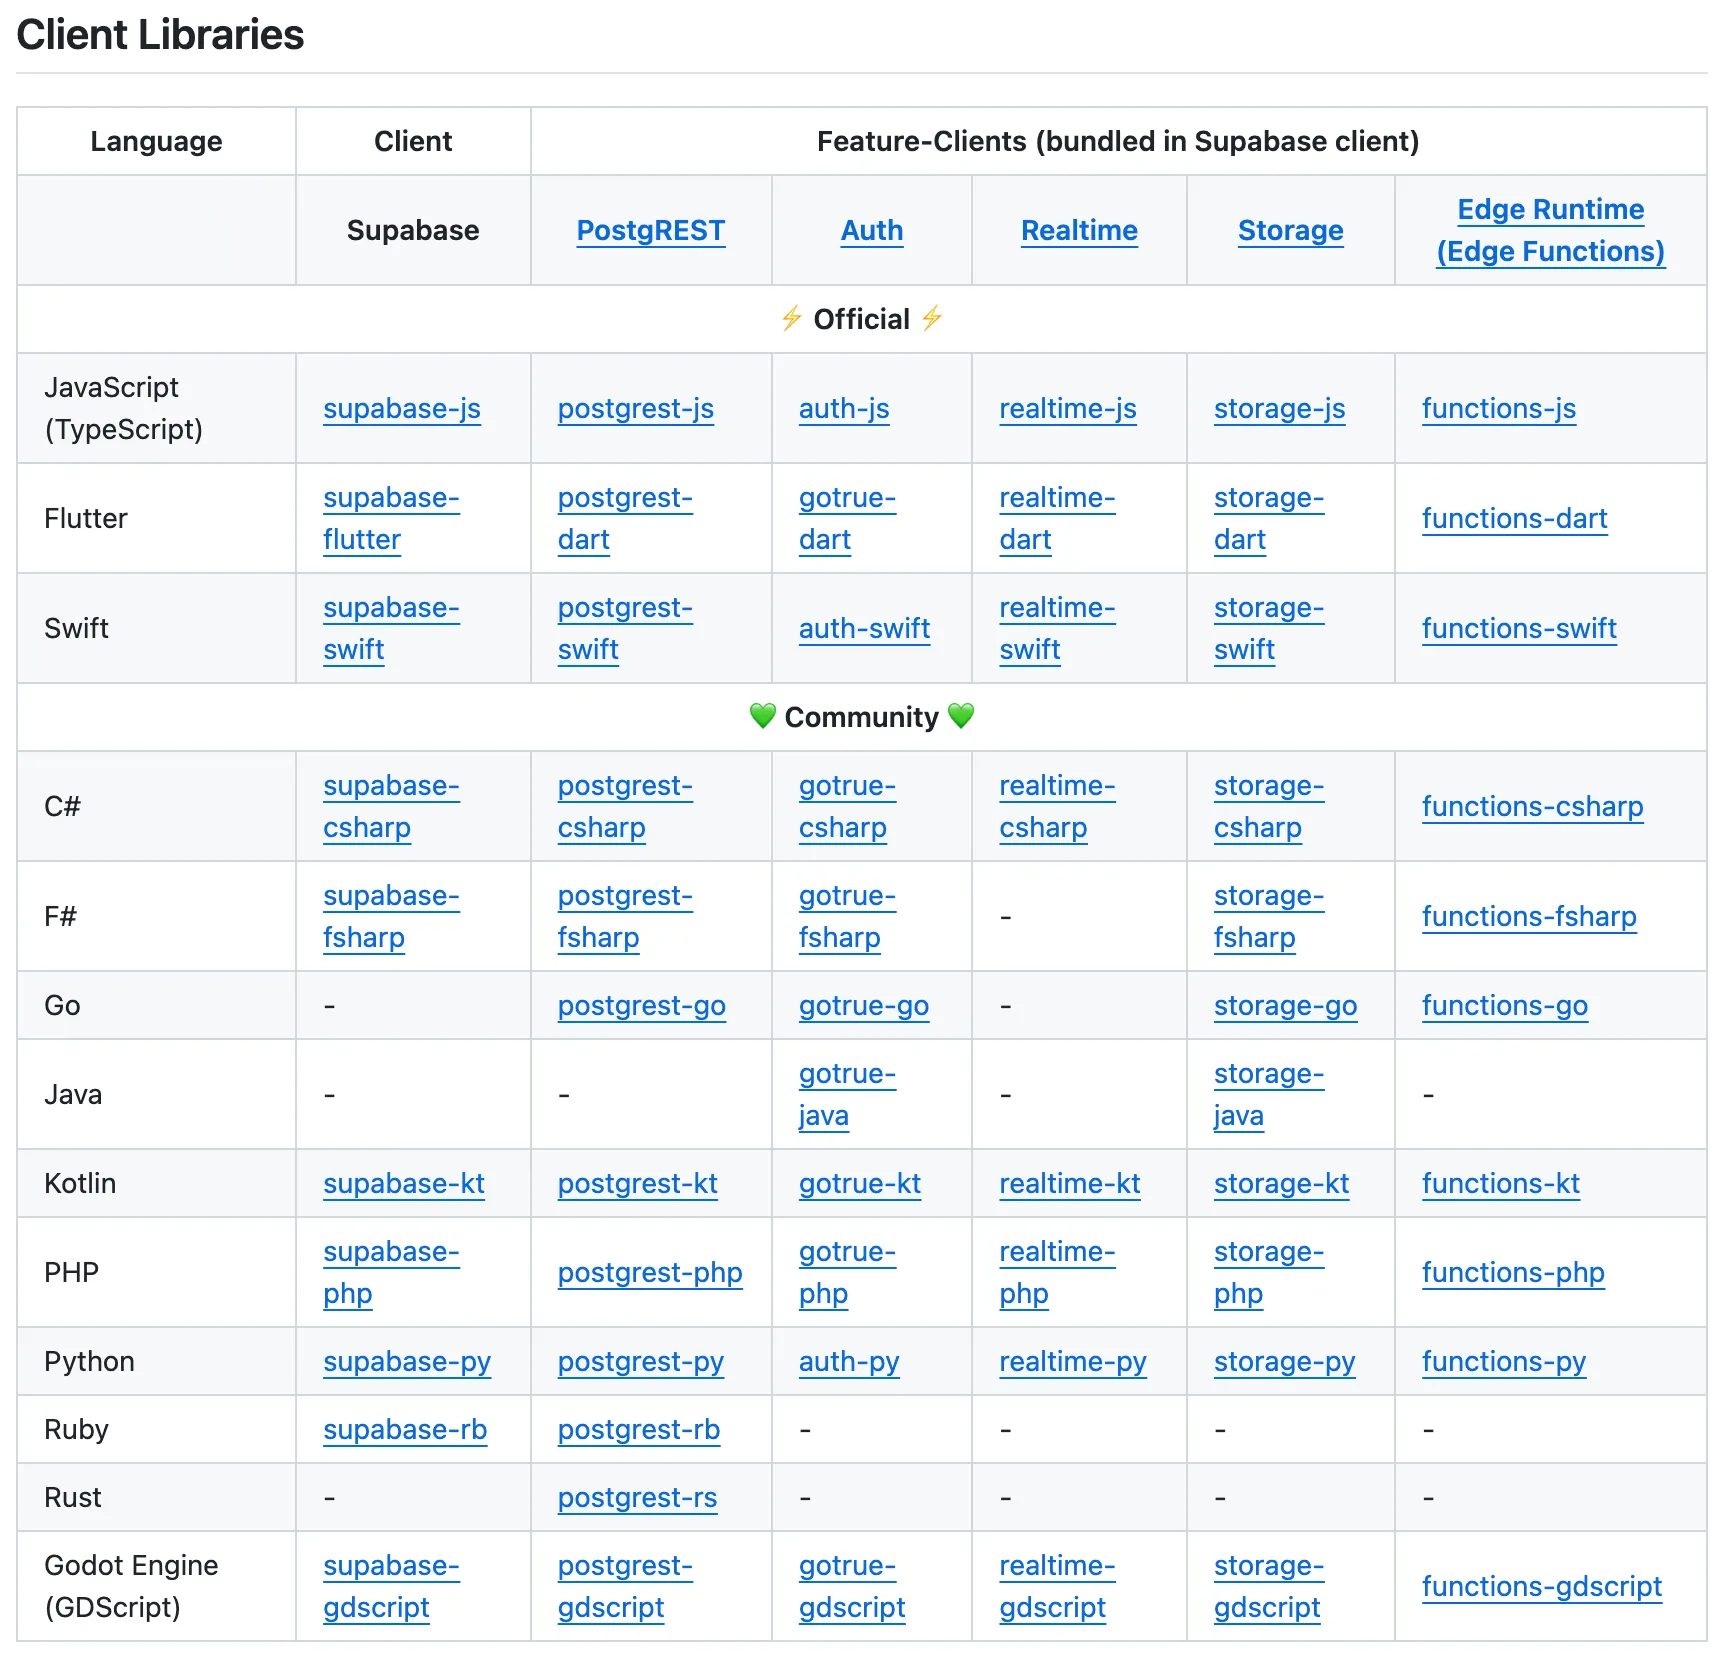Image resolution: width=1732 pixels, height=1668 pixels.
Task: Visit the realtime-csharp link
Action: click(x=1056, y=806)
